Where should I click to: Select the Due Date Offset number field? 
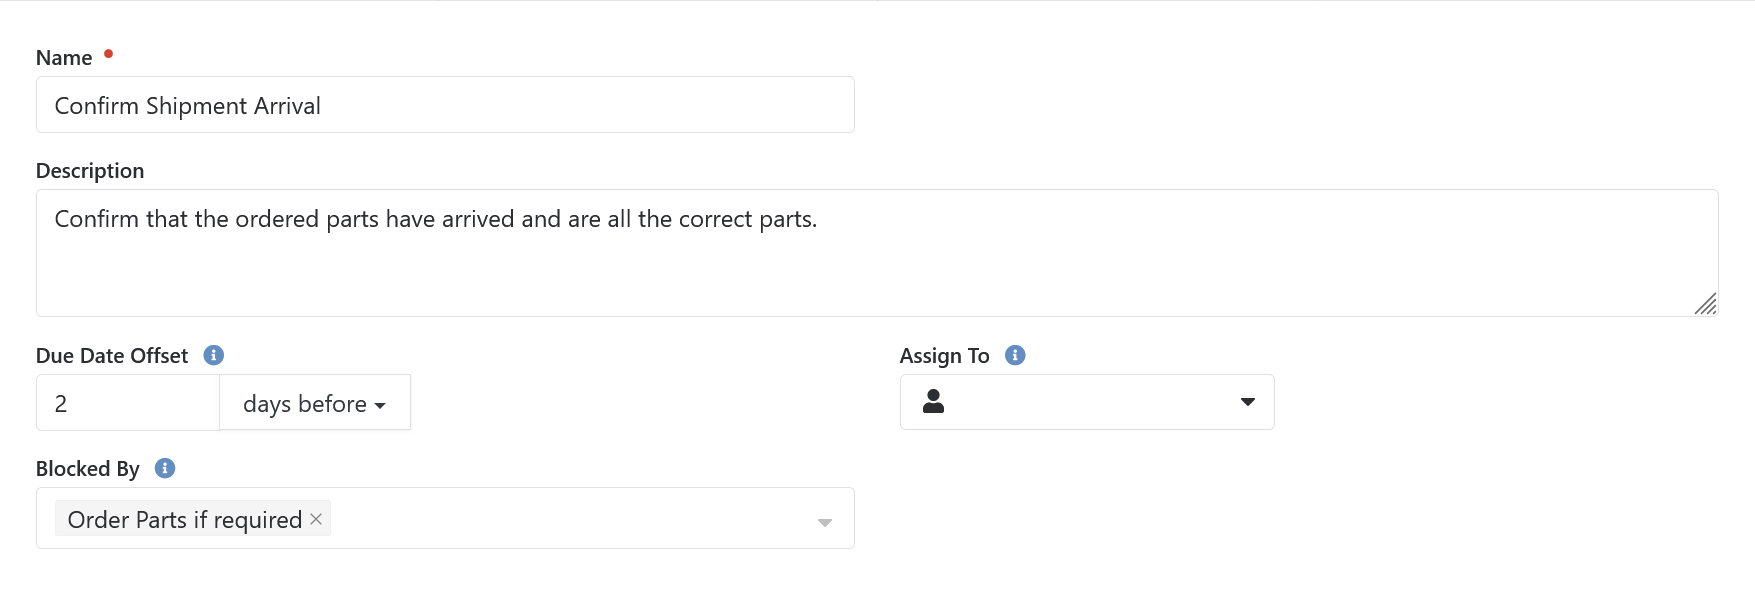pyautogui.click(x=128, y=403)
